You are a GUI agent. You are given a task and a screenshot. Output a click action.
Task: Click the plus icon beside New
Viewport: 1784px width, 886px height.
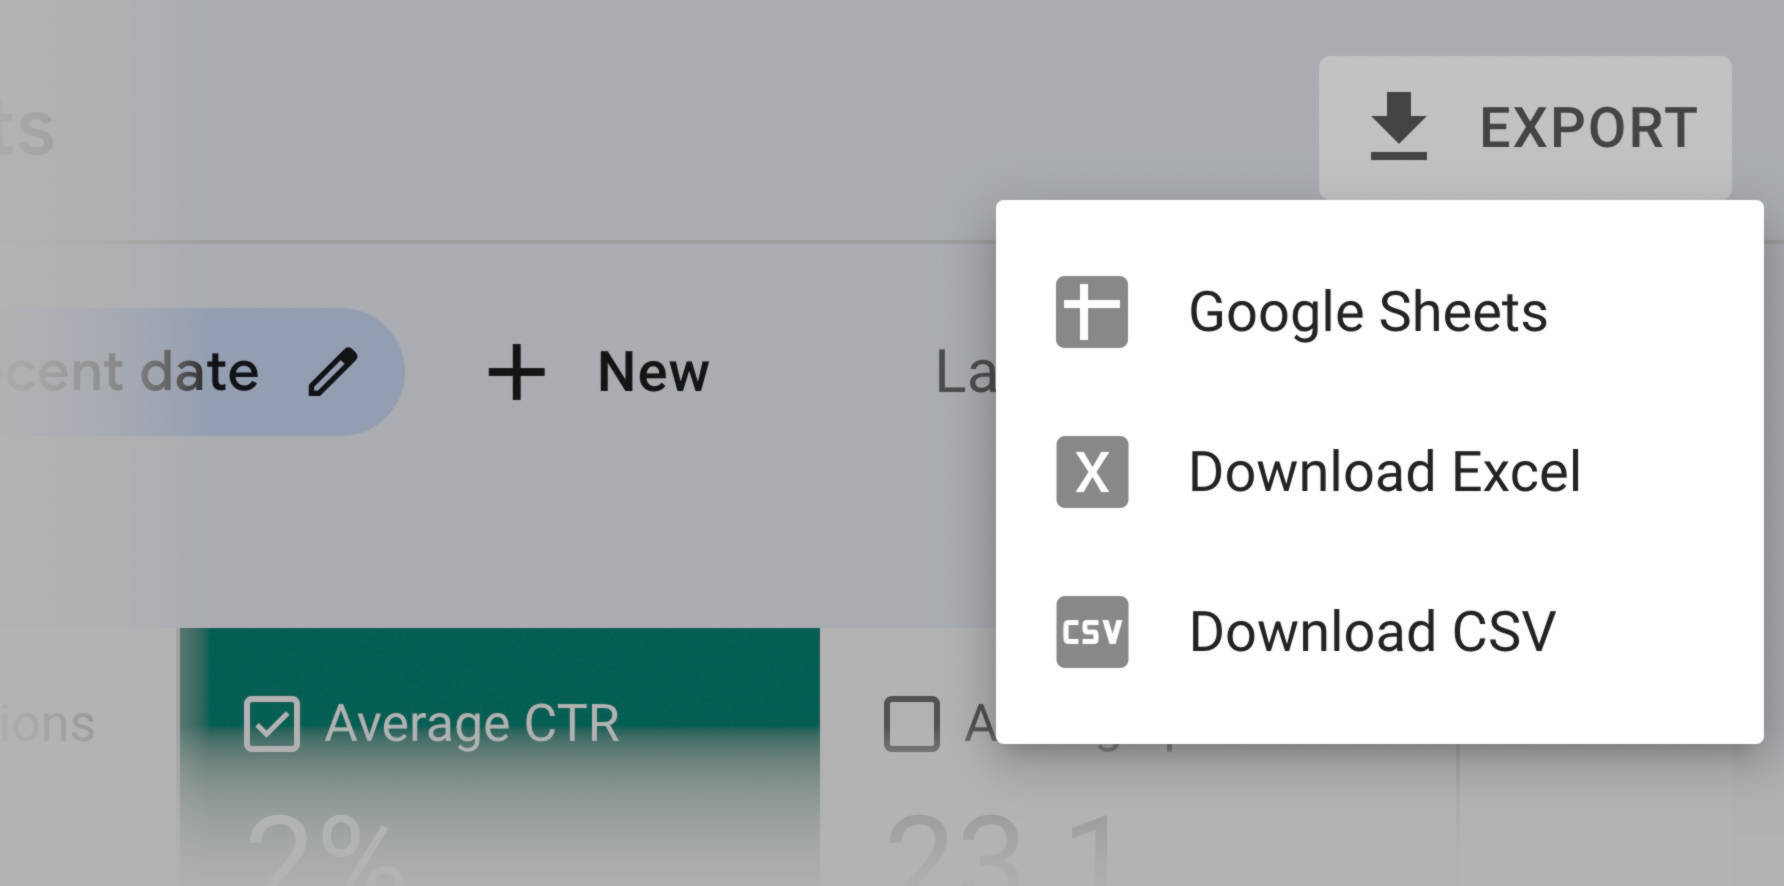tap(514, 371)
